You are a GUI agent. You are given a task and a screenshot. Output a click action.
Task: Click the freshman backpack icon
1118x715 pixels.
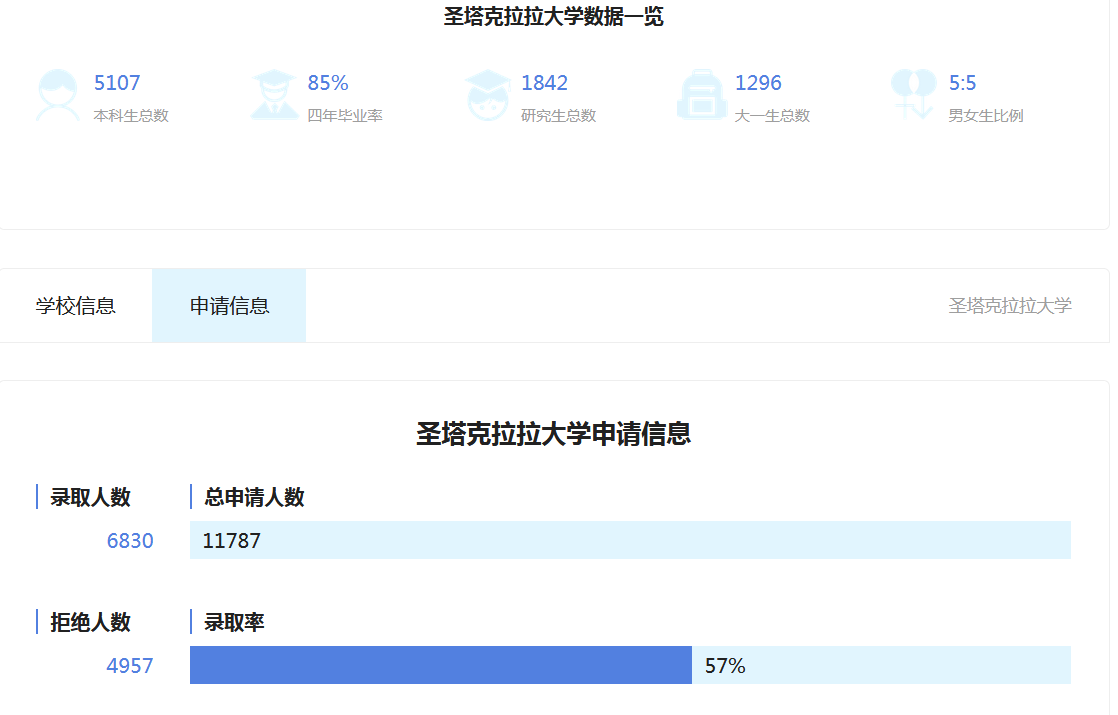pyautogui.click(x=701, y=96)
